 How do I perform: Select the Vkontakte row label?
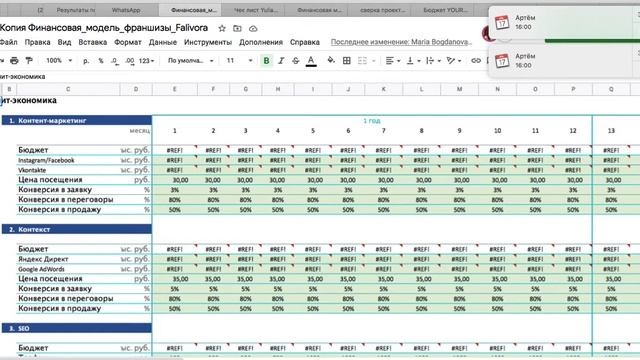click(x=32, y=170)
